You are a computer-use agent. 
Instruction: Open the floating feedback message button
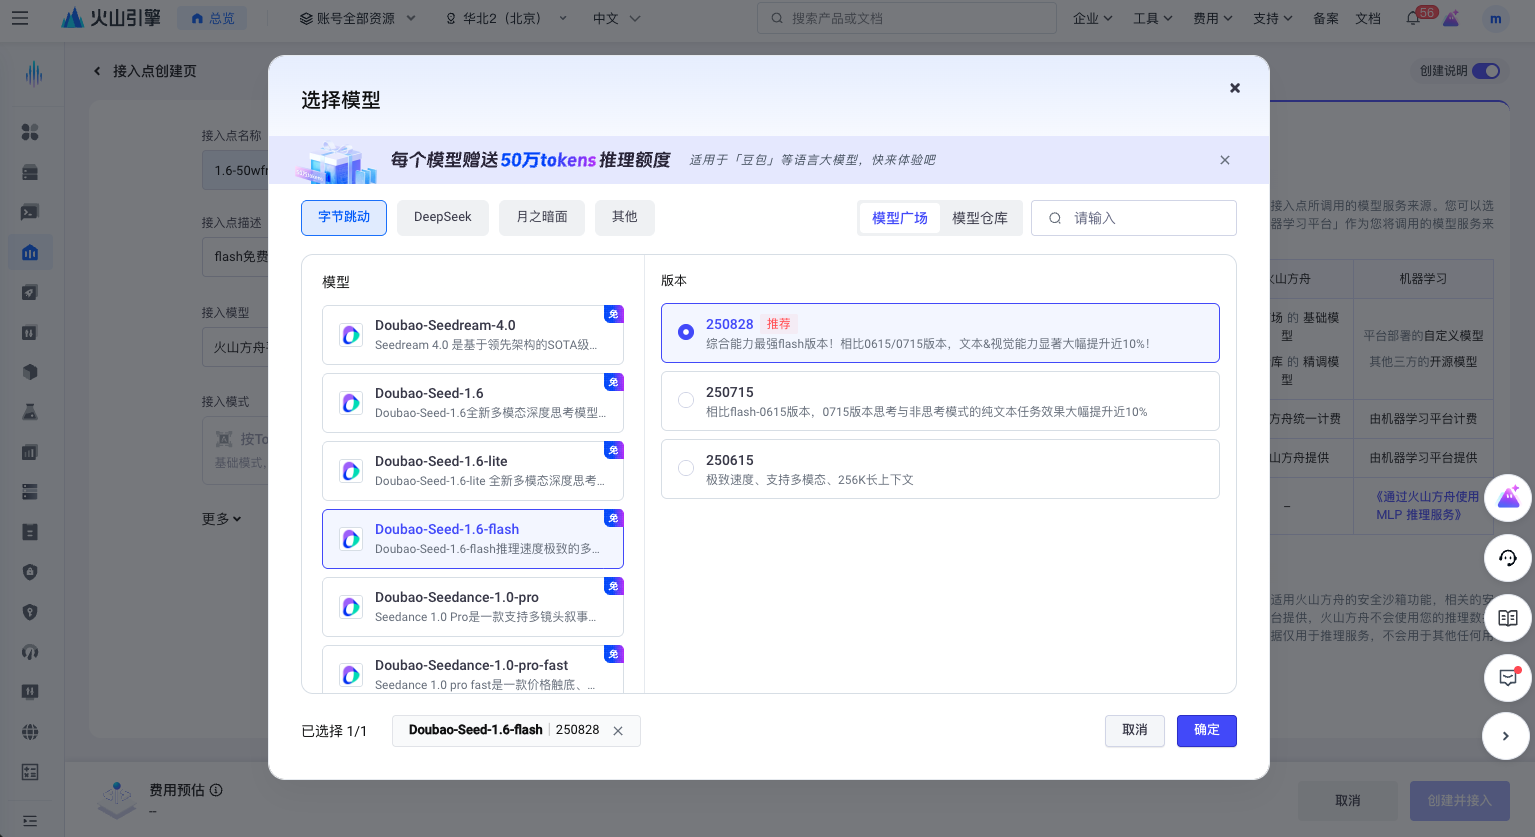coord(1508,678)
